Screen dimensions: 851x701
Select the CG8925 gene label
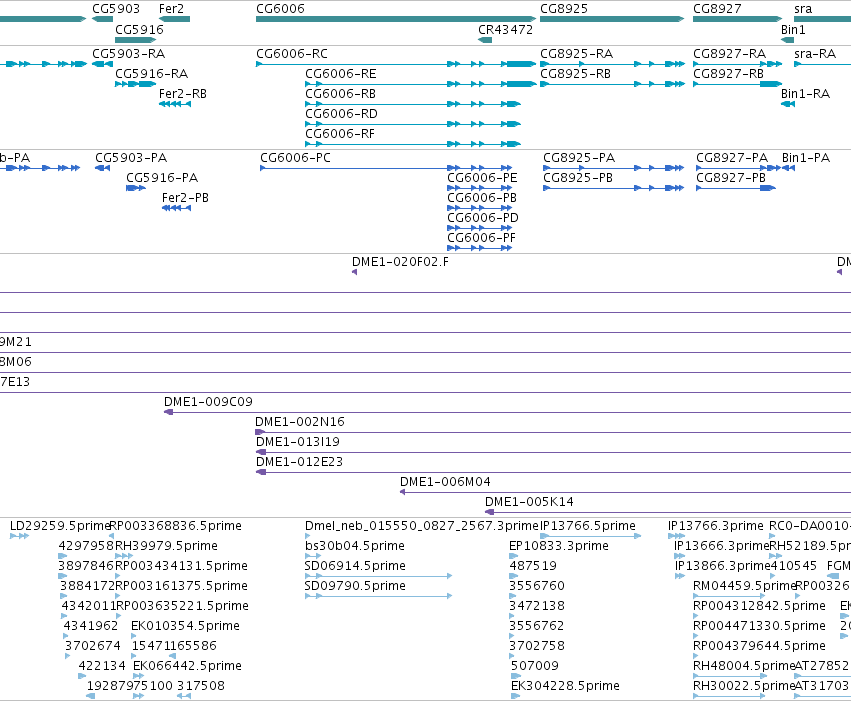563,9
